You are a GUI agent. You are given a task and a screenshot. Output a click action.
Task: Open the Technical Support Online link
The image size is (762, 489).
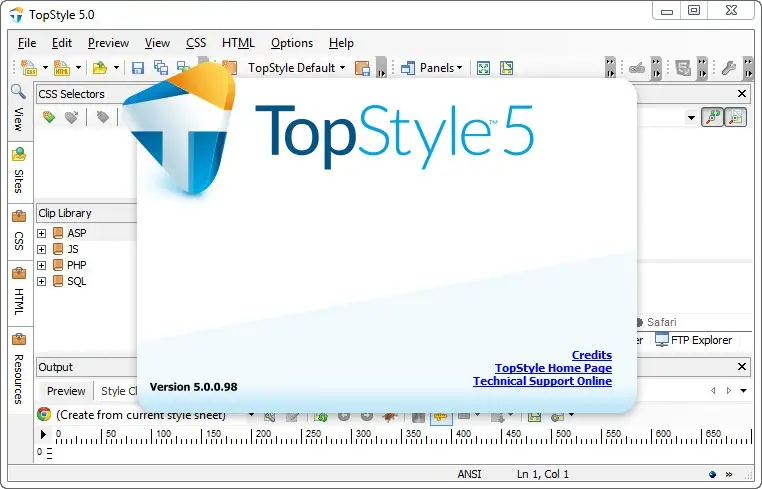tap(542, 381)
